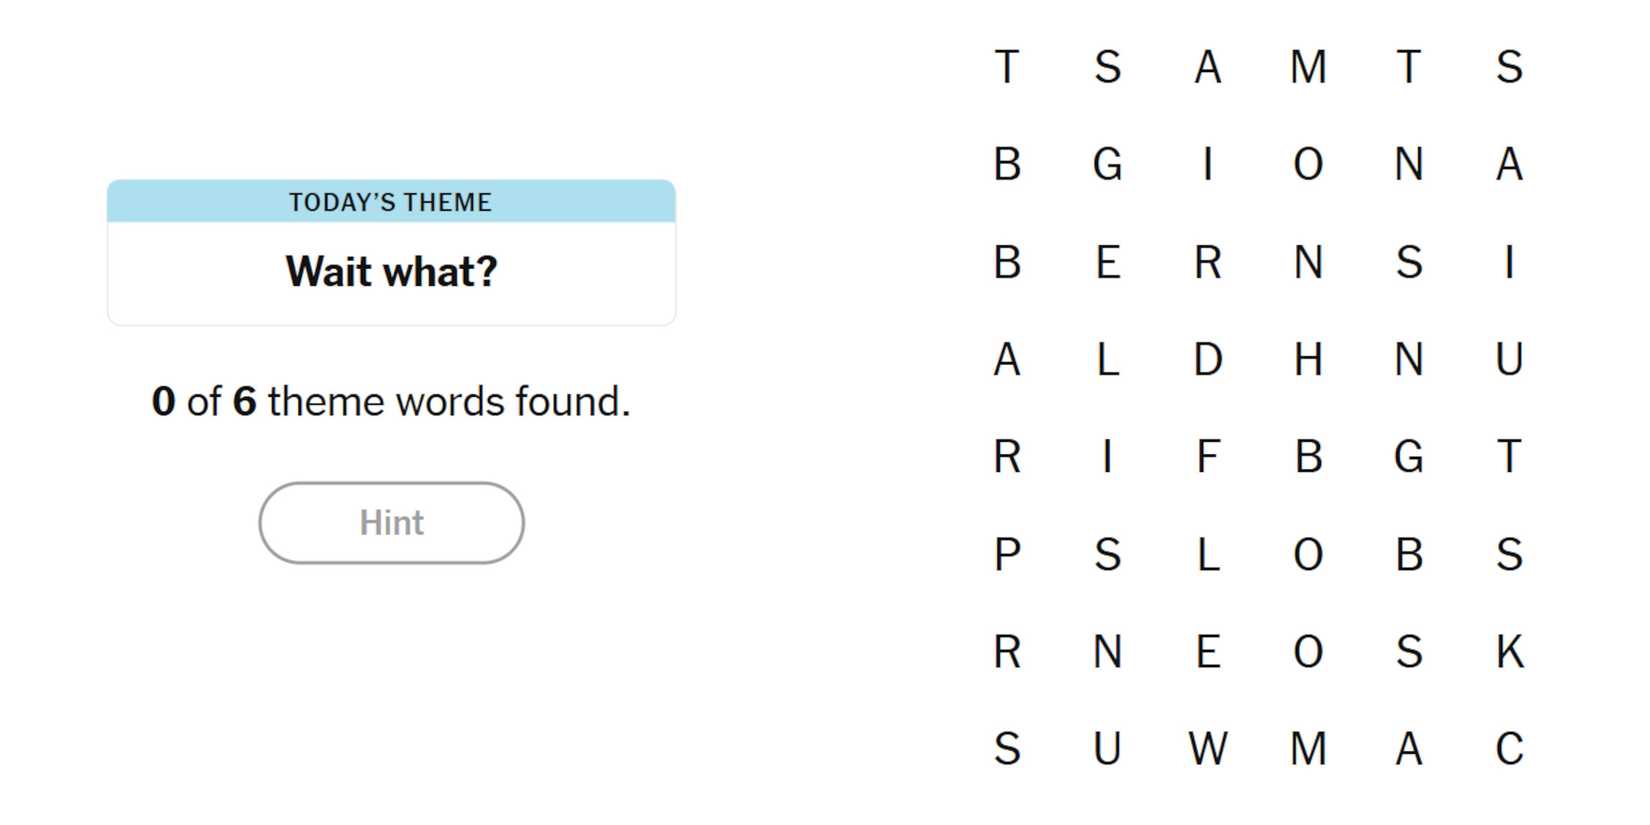Click the theme words found counter
This screenshot has height=825, width=1650.
click(x=391, y=402)
